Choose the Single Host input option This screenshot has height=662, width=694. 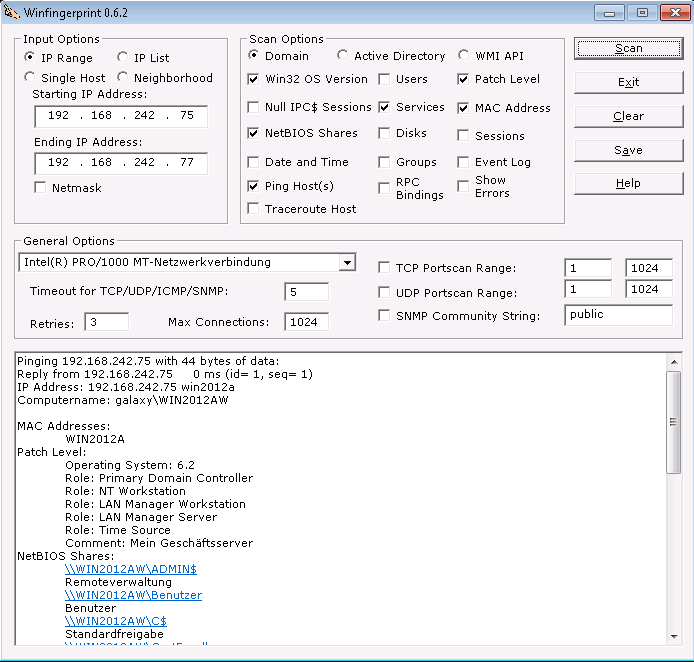(x=31, y=78)
